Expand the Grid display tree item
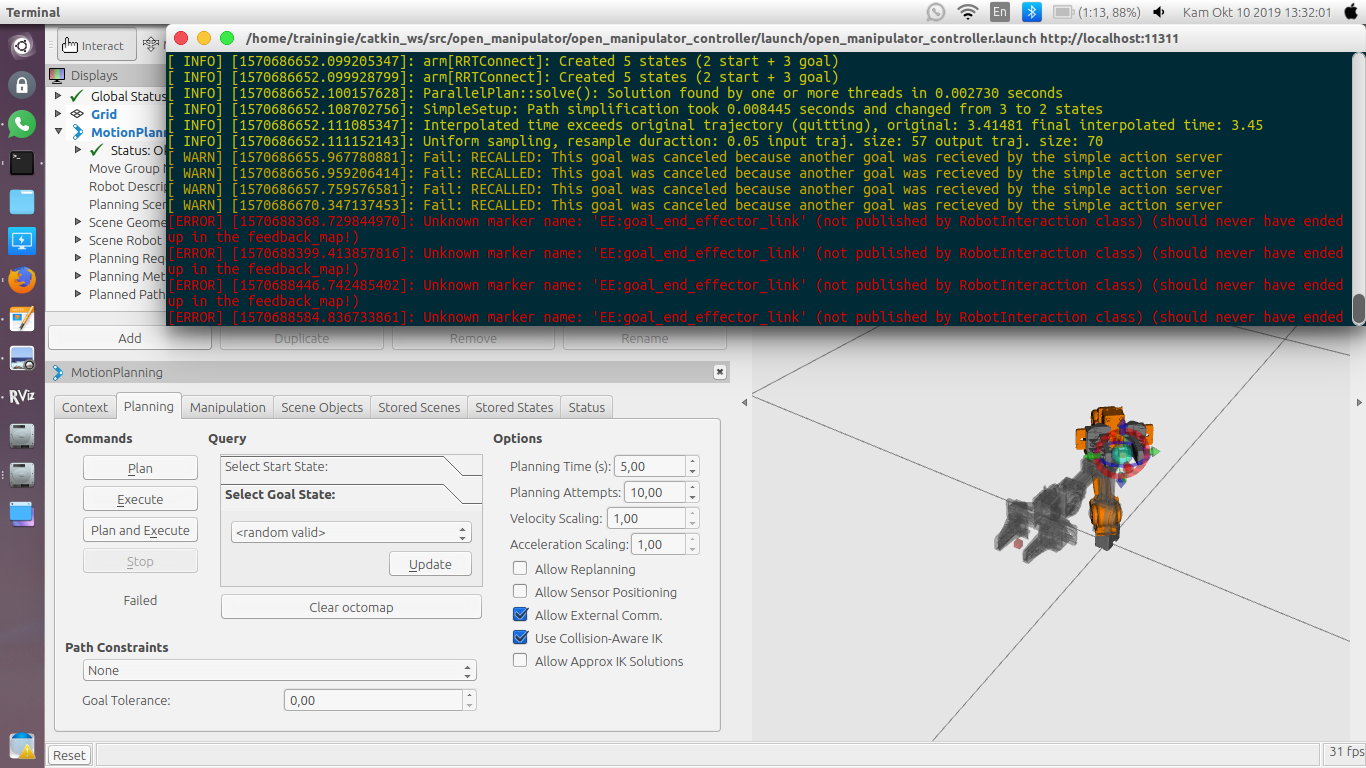Screen dimensions: 1366x768 click(x=59, y=114)
